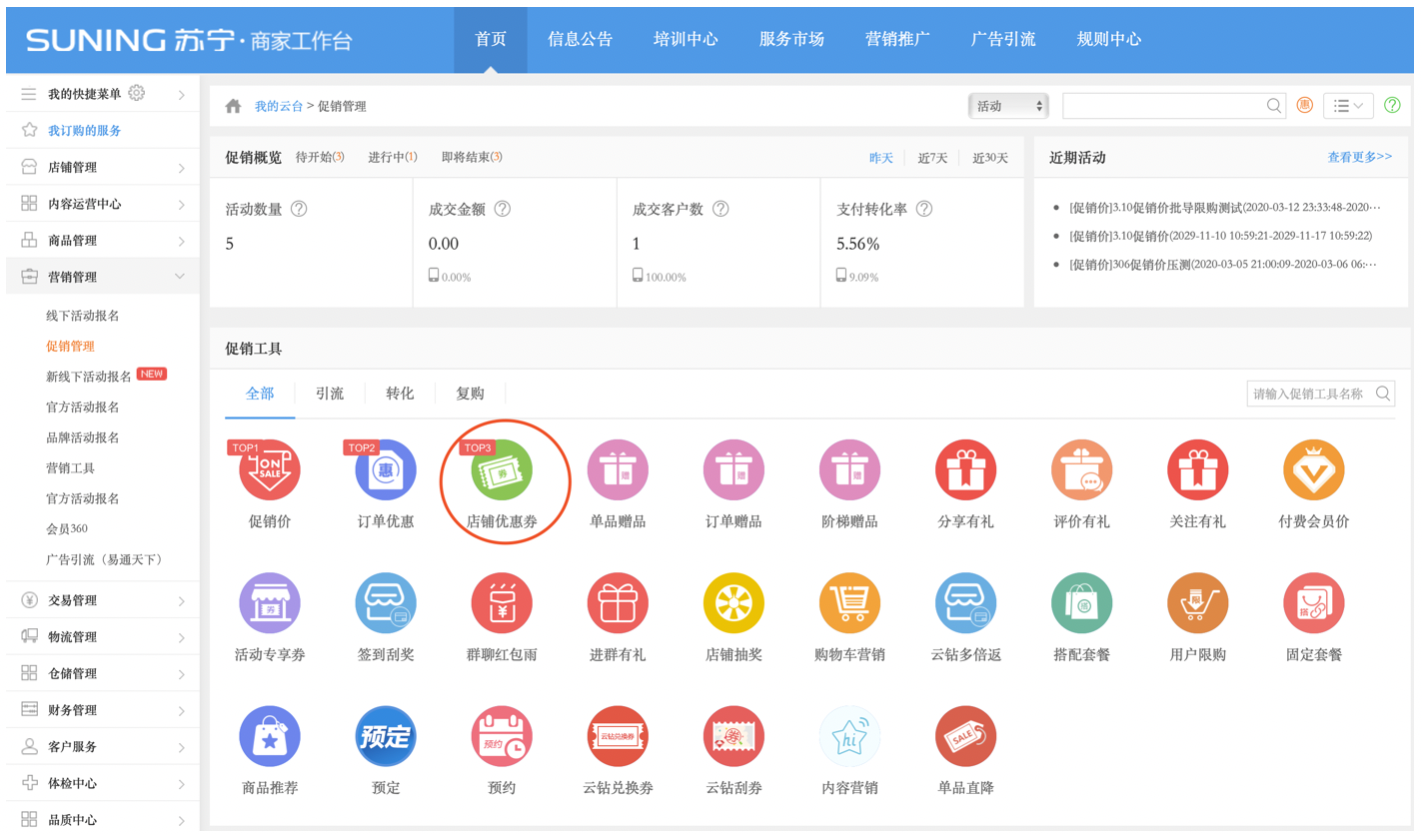Open the 搭配套餐 bundle tool
Screen dimensions: 1422x834
[x=1082, y=603]
